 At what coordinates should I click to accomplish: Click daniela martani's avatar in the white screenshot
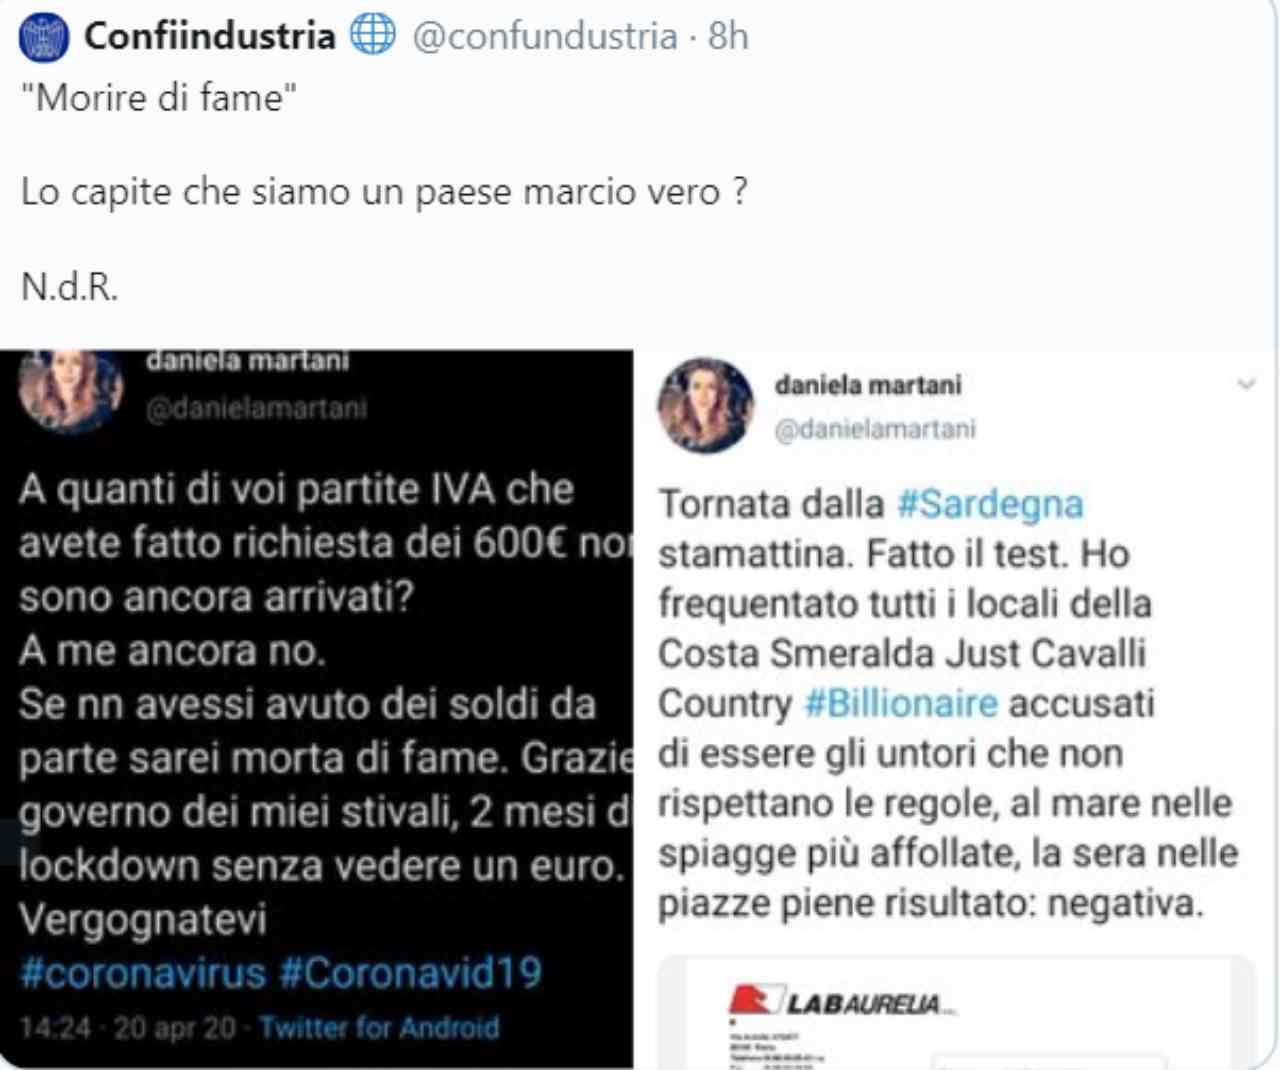point(705,406)
